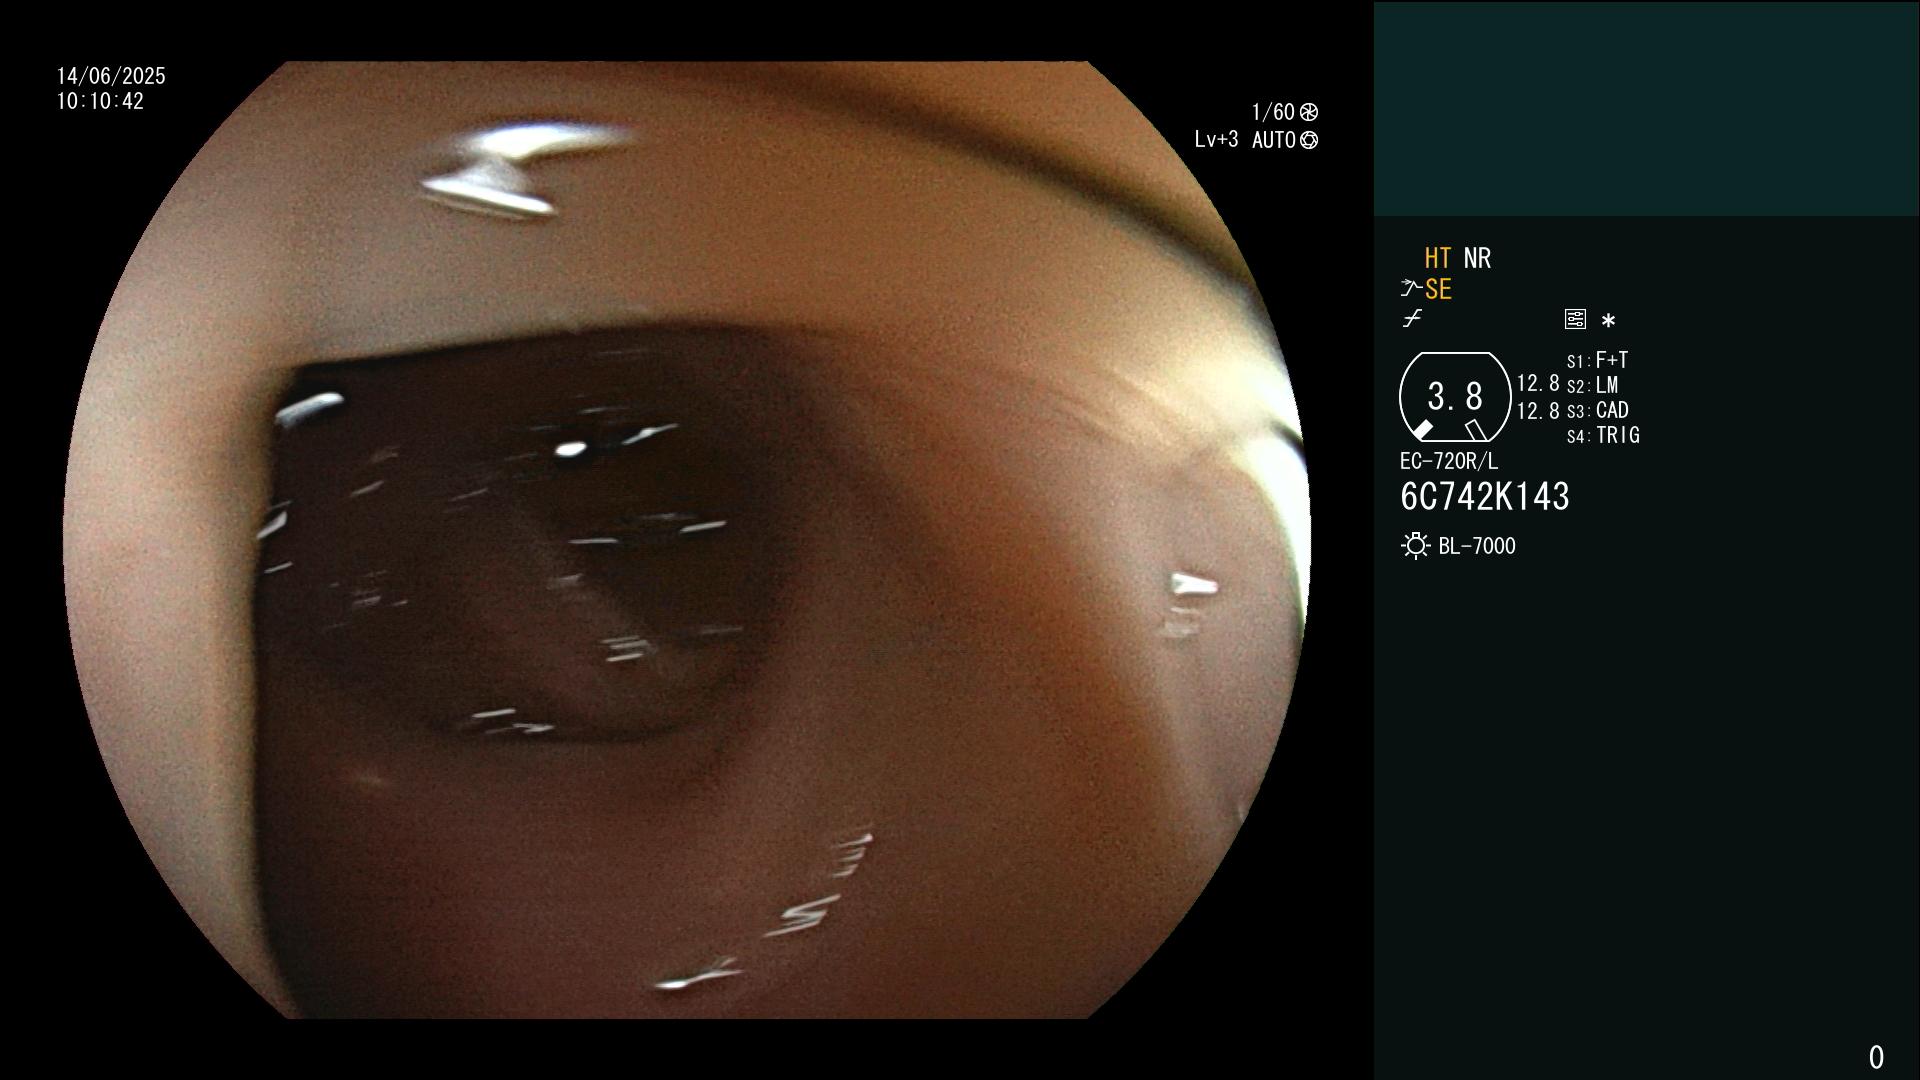Click the AUTO iris aperture icon
1920x1080 pixels.
(x=1309, y=140)
